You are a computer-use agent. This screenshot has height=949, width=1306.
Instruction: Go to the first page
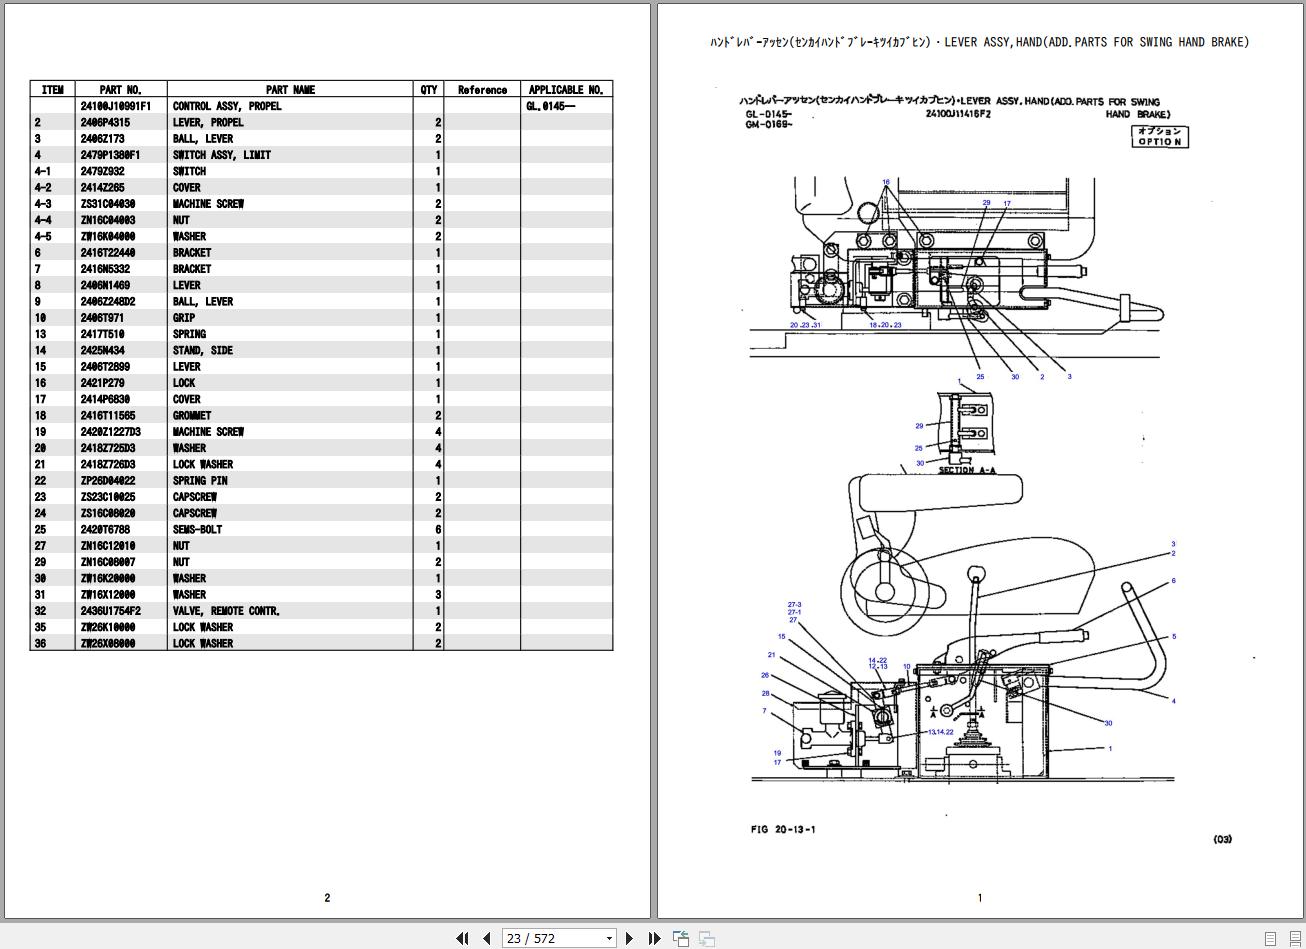coord(462,938)
